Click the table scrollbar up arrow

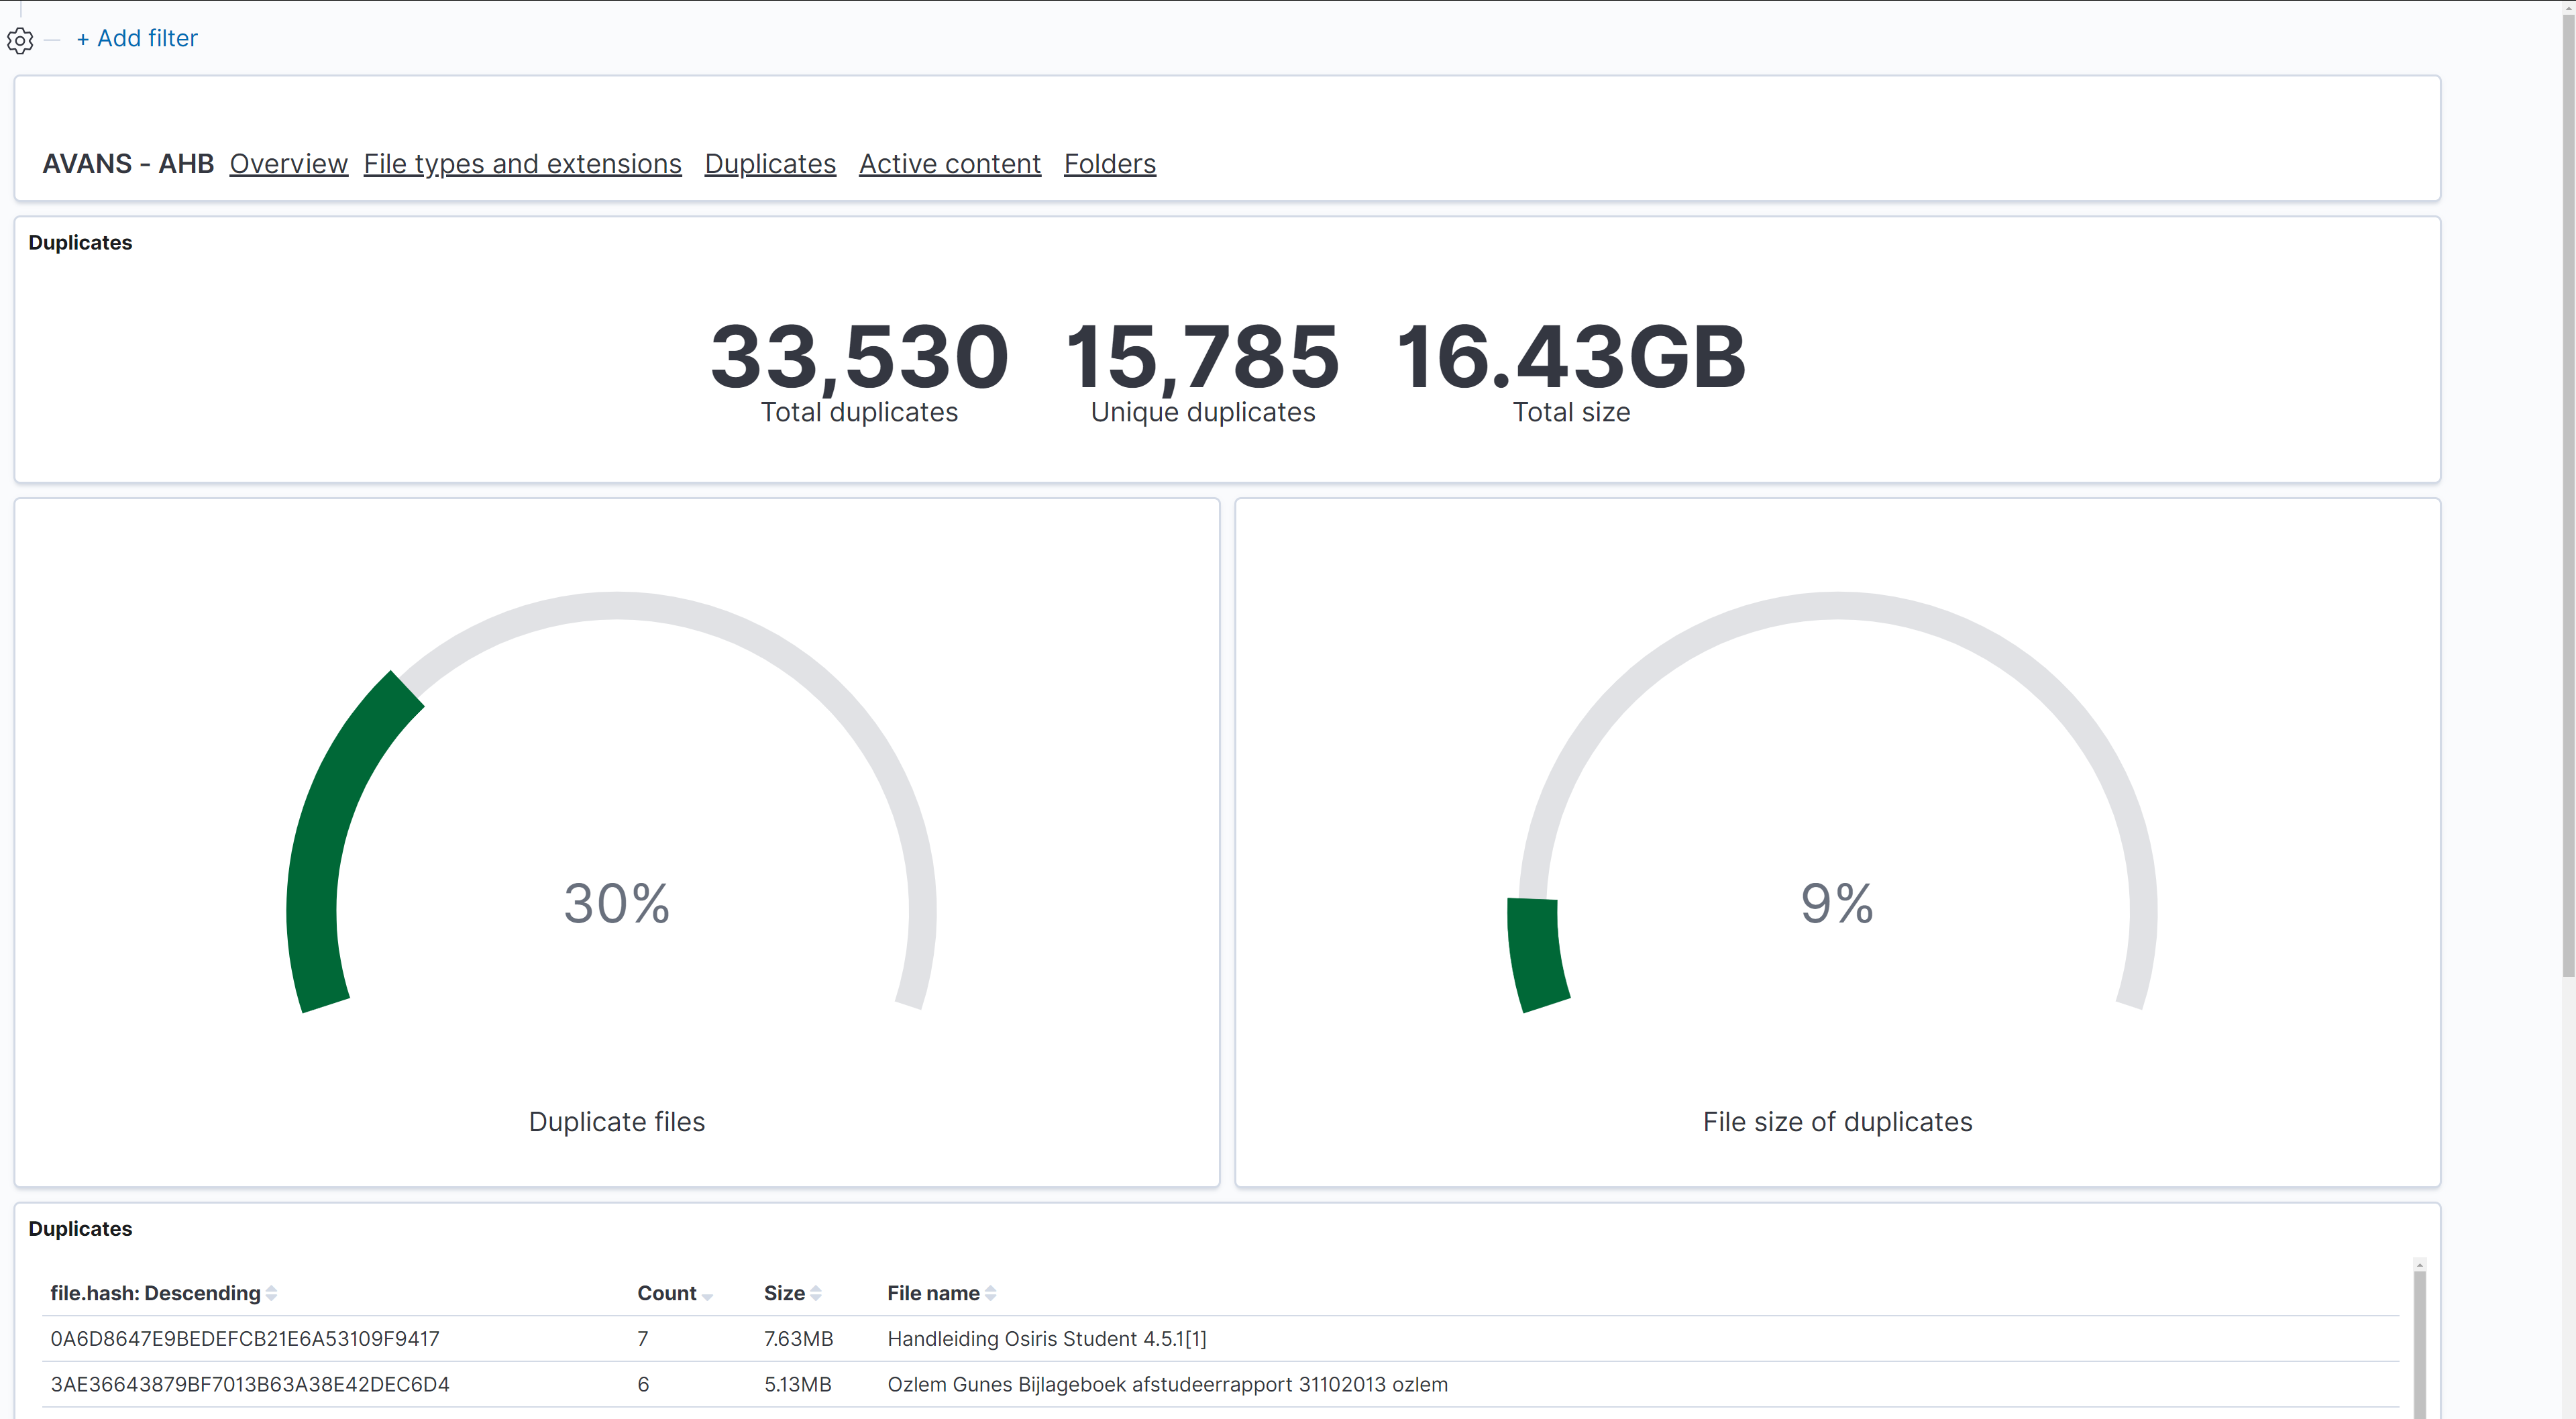click(x=2419, y=1265)
